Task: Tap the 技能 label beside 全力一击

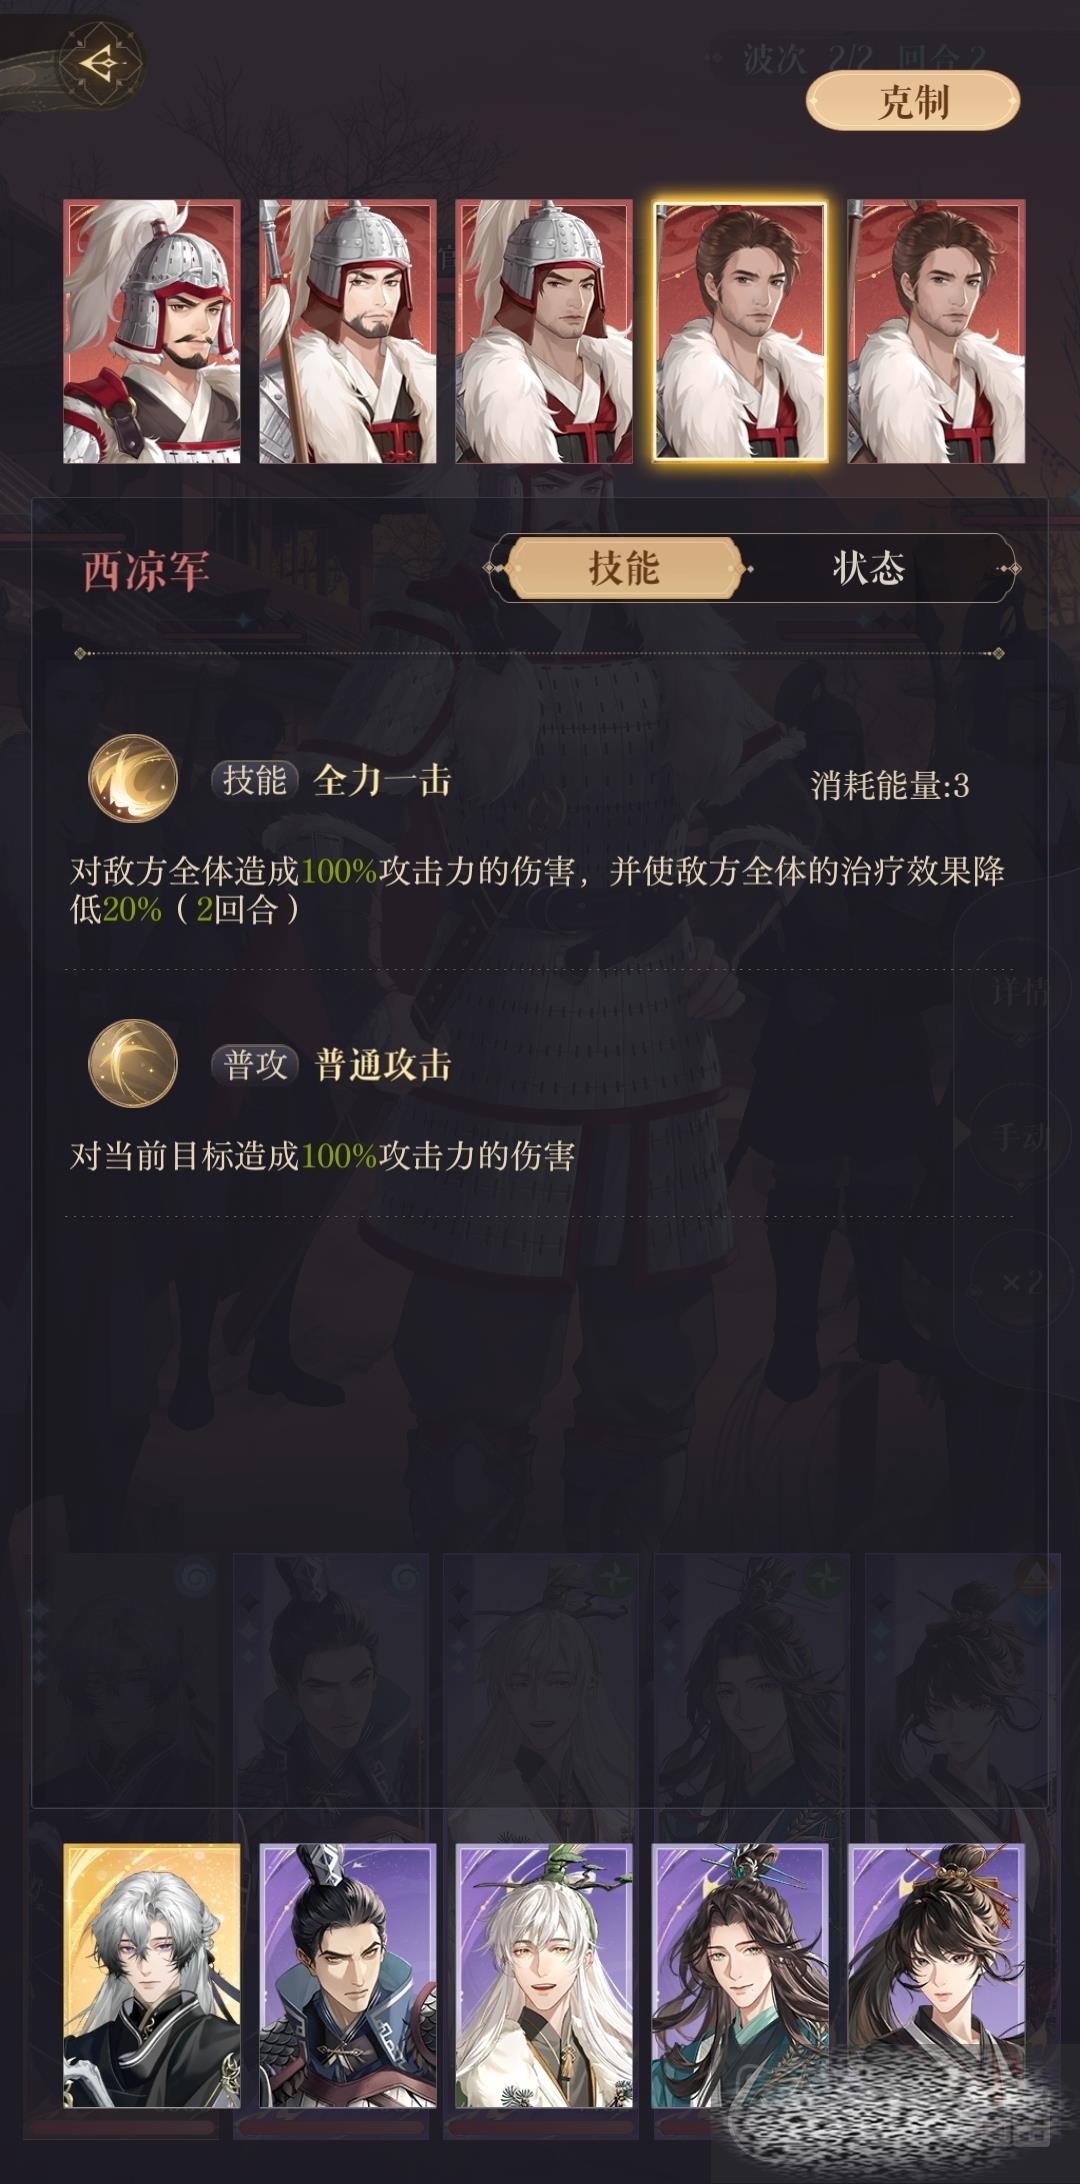Action: (x=255, y=780)
